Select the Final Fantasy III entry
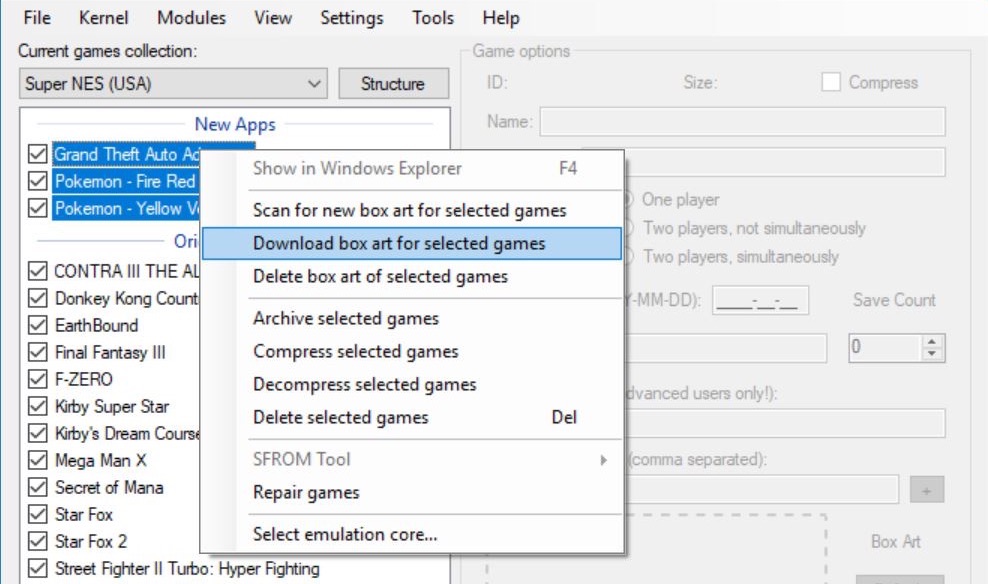This screenshot has height=584, width=988. pyautogui.click(x=110, y=352)
